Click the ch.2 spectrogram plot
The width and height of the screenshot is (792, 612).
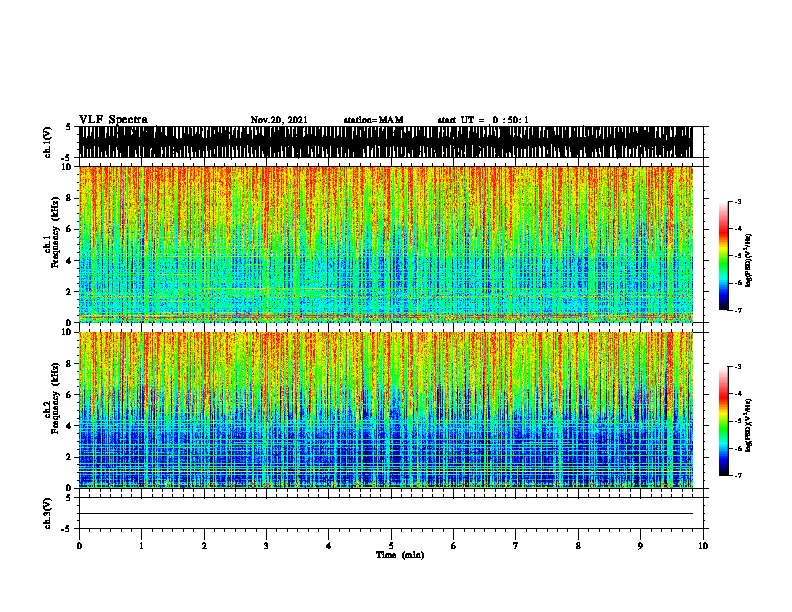(386, 410)
